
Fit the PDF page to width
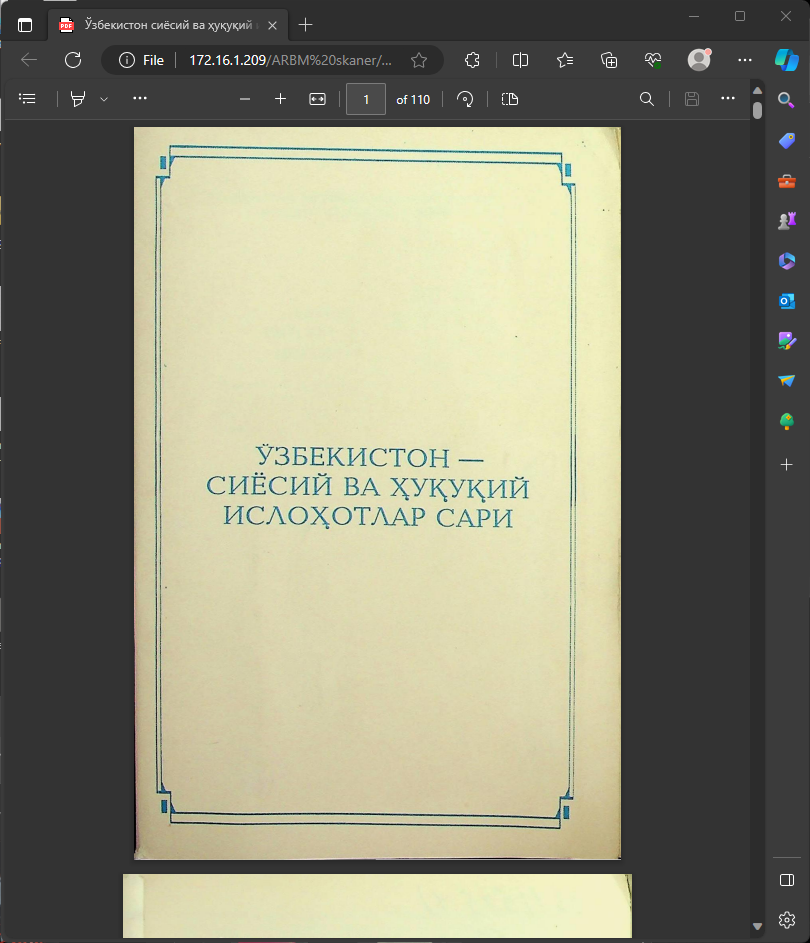click(318, 99)
